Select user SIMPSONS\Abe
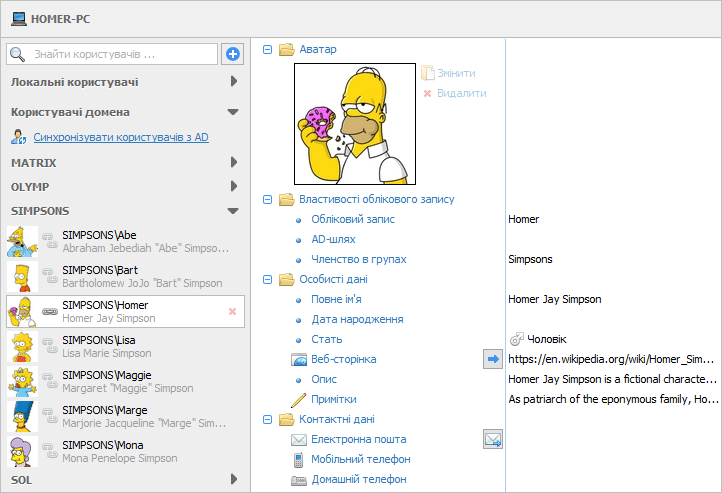The width and height of the screenshot is (722, 493). coord(125,241)
